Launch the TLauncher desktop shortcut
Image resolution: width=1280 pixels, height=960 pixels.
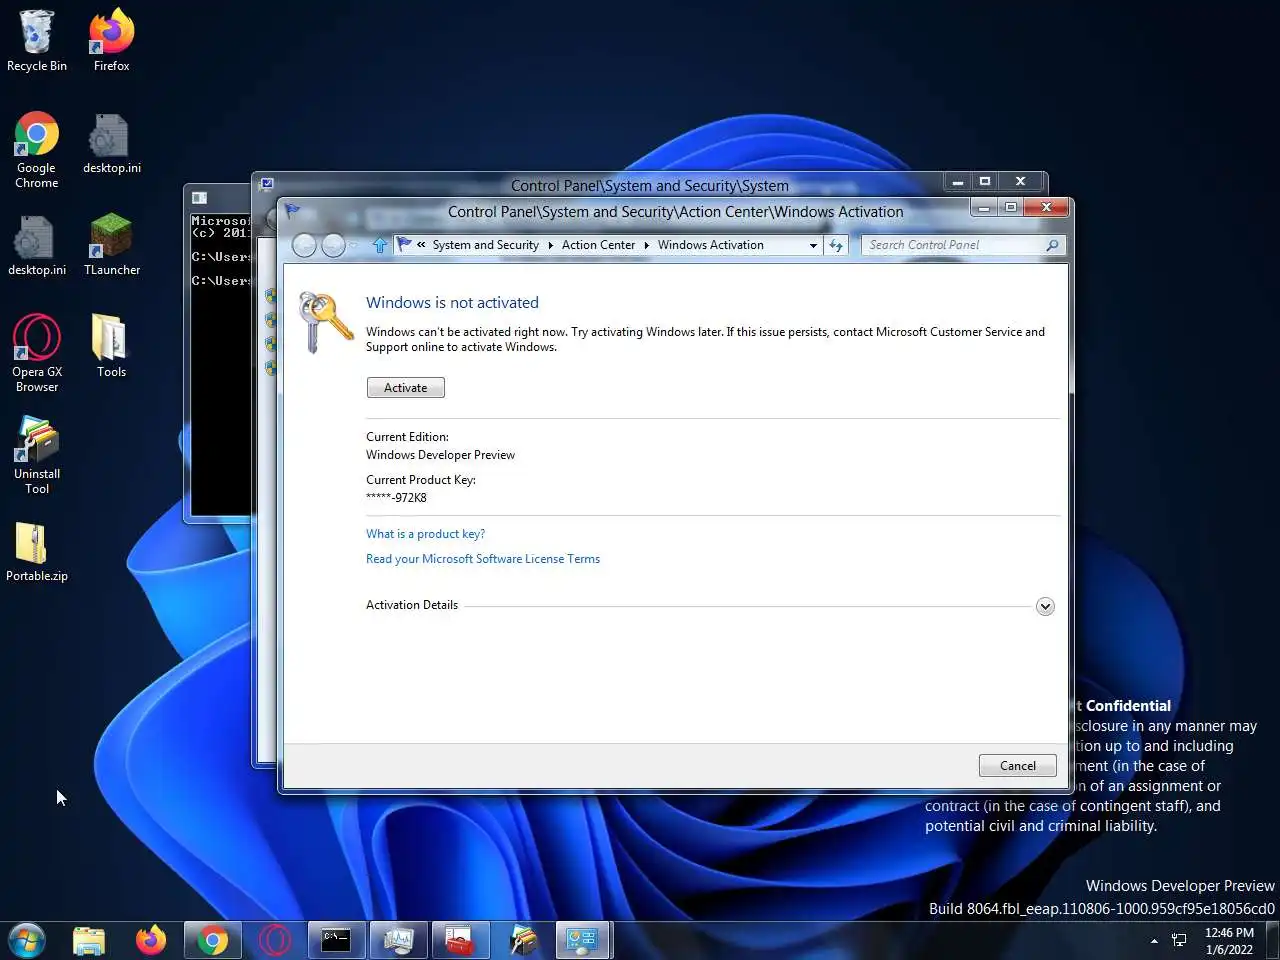click(111, 246)
